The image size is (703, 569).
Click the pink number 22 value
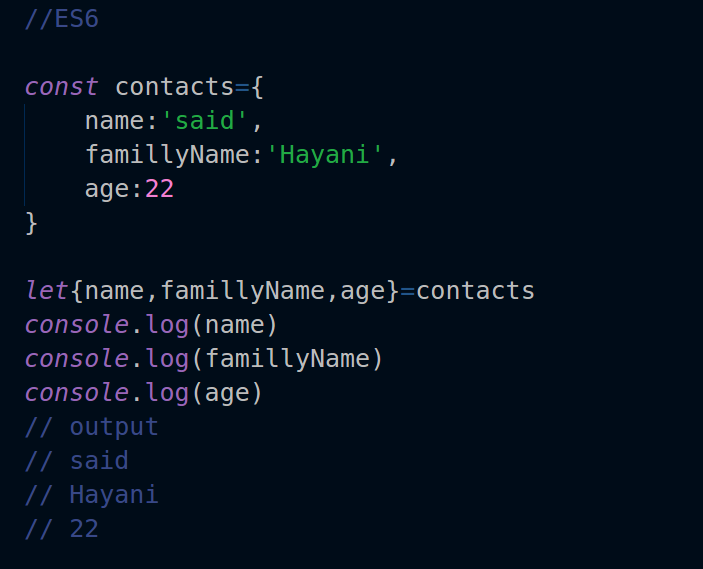[159, 188]
